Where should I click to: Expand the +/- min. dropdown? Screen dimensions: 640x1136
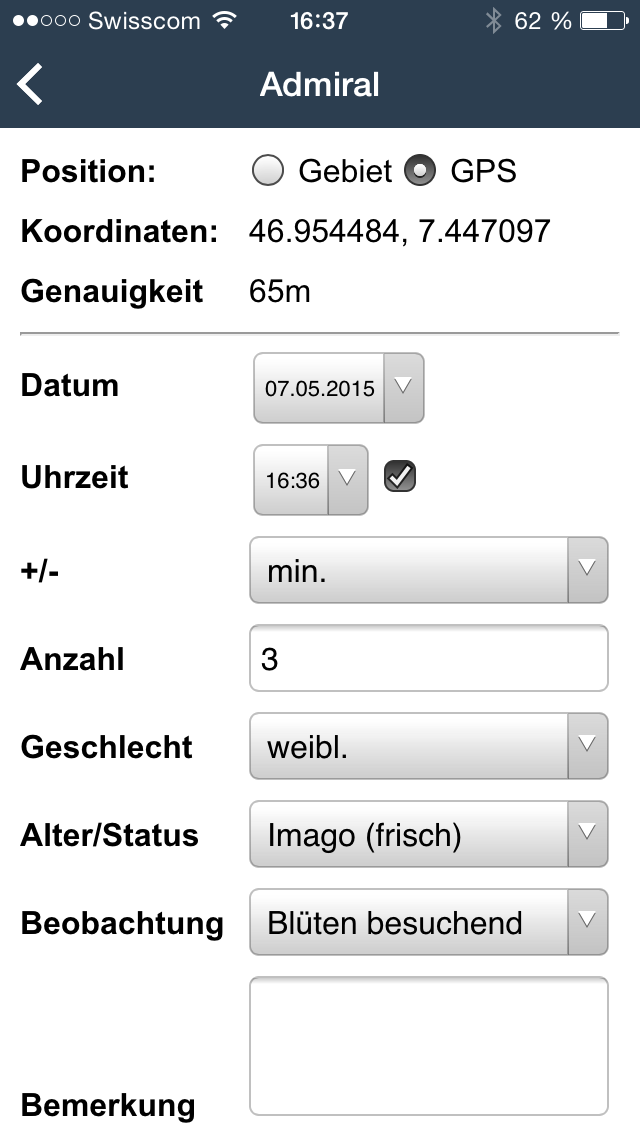428,570
